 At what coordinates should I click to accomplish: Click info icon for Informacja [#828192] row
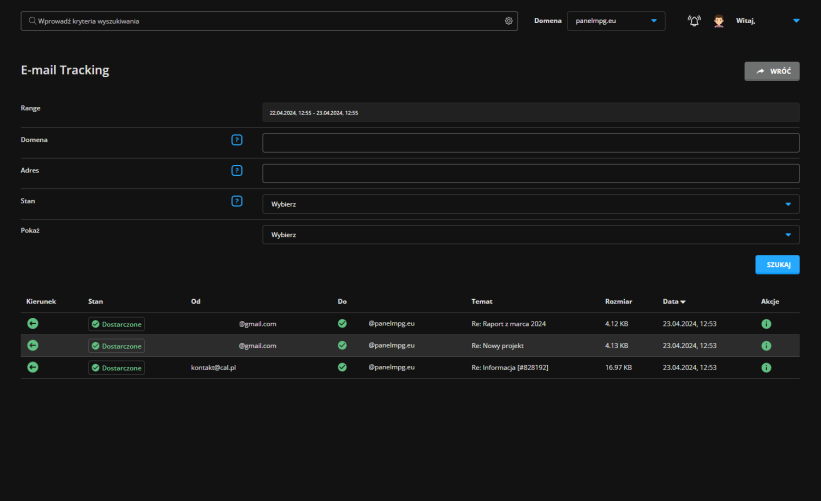(766, 368)
